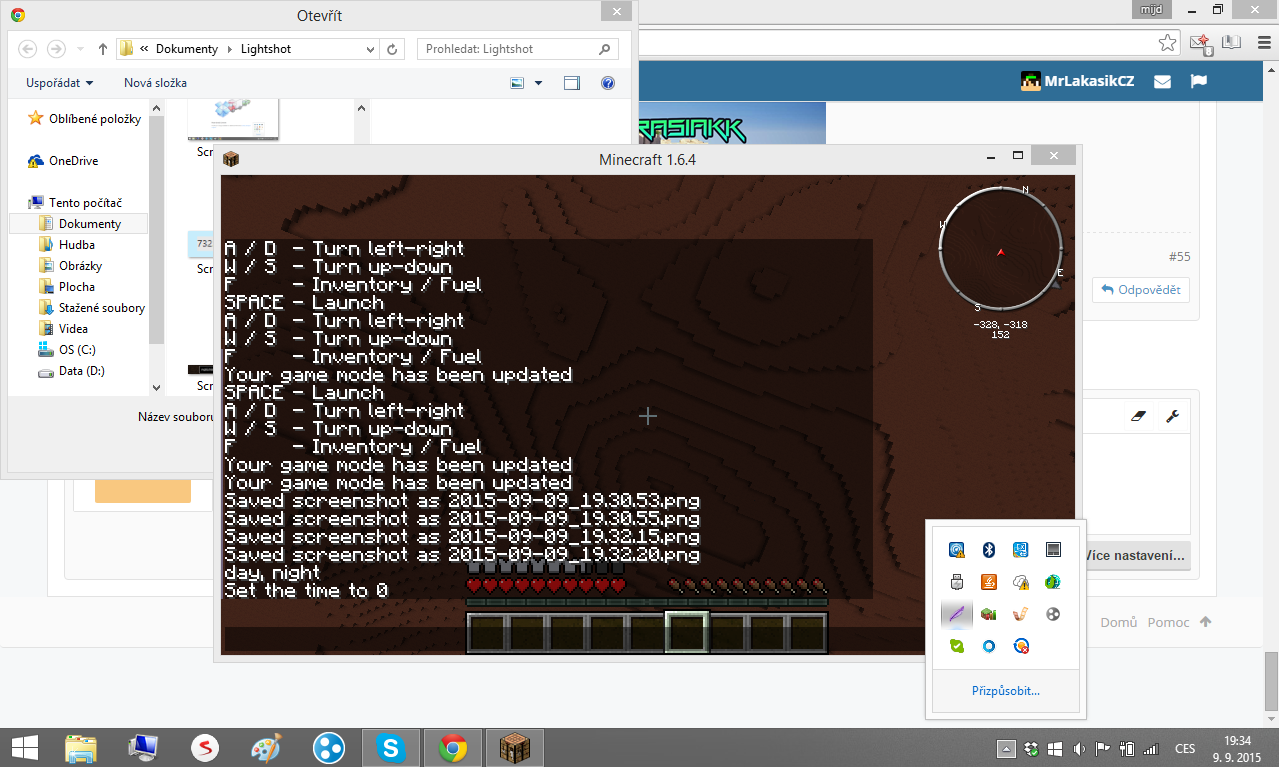The height and width of the screenshot is (767, 1279).
Task: Click the Nová složka button
Action: (x=155, y=83)
